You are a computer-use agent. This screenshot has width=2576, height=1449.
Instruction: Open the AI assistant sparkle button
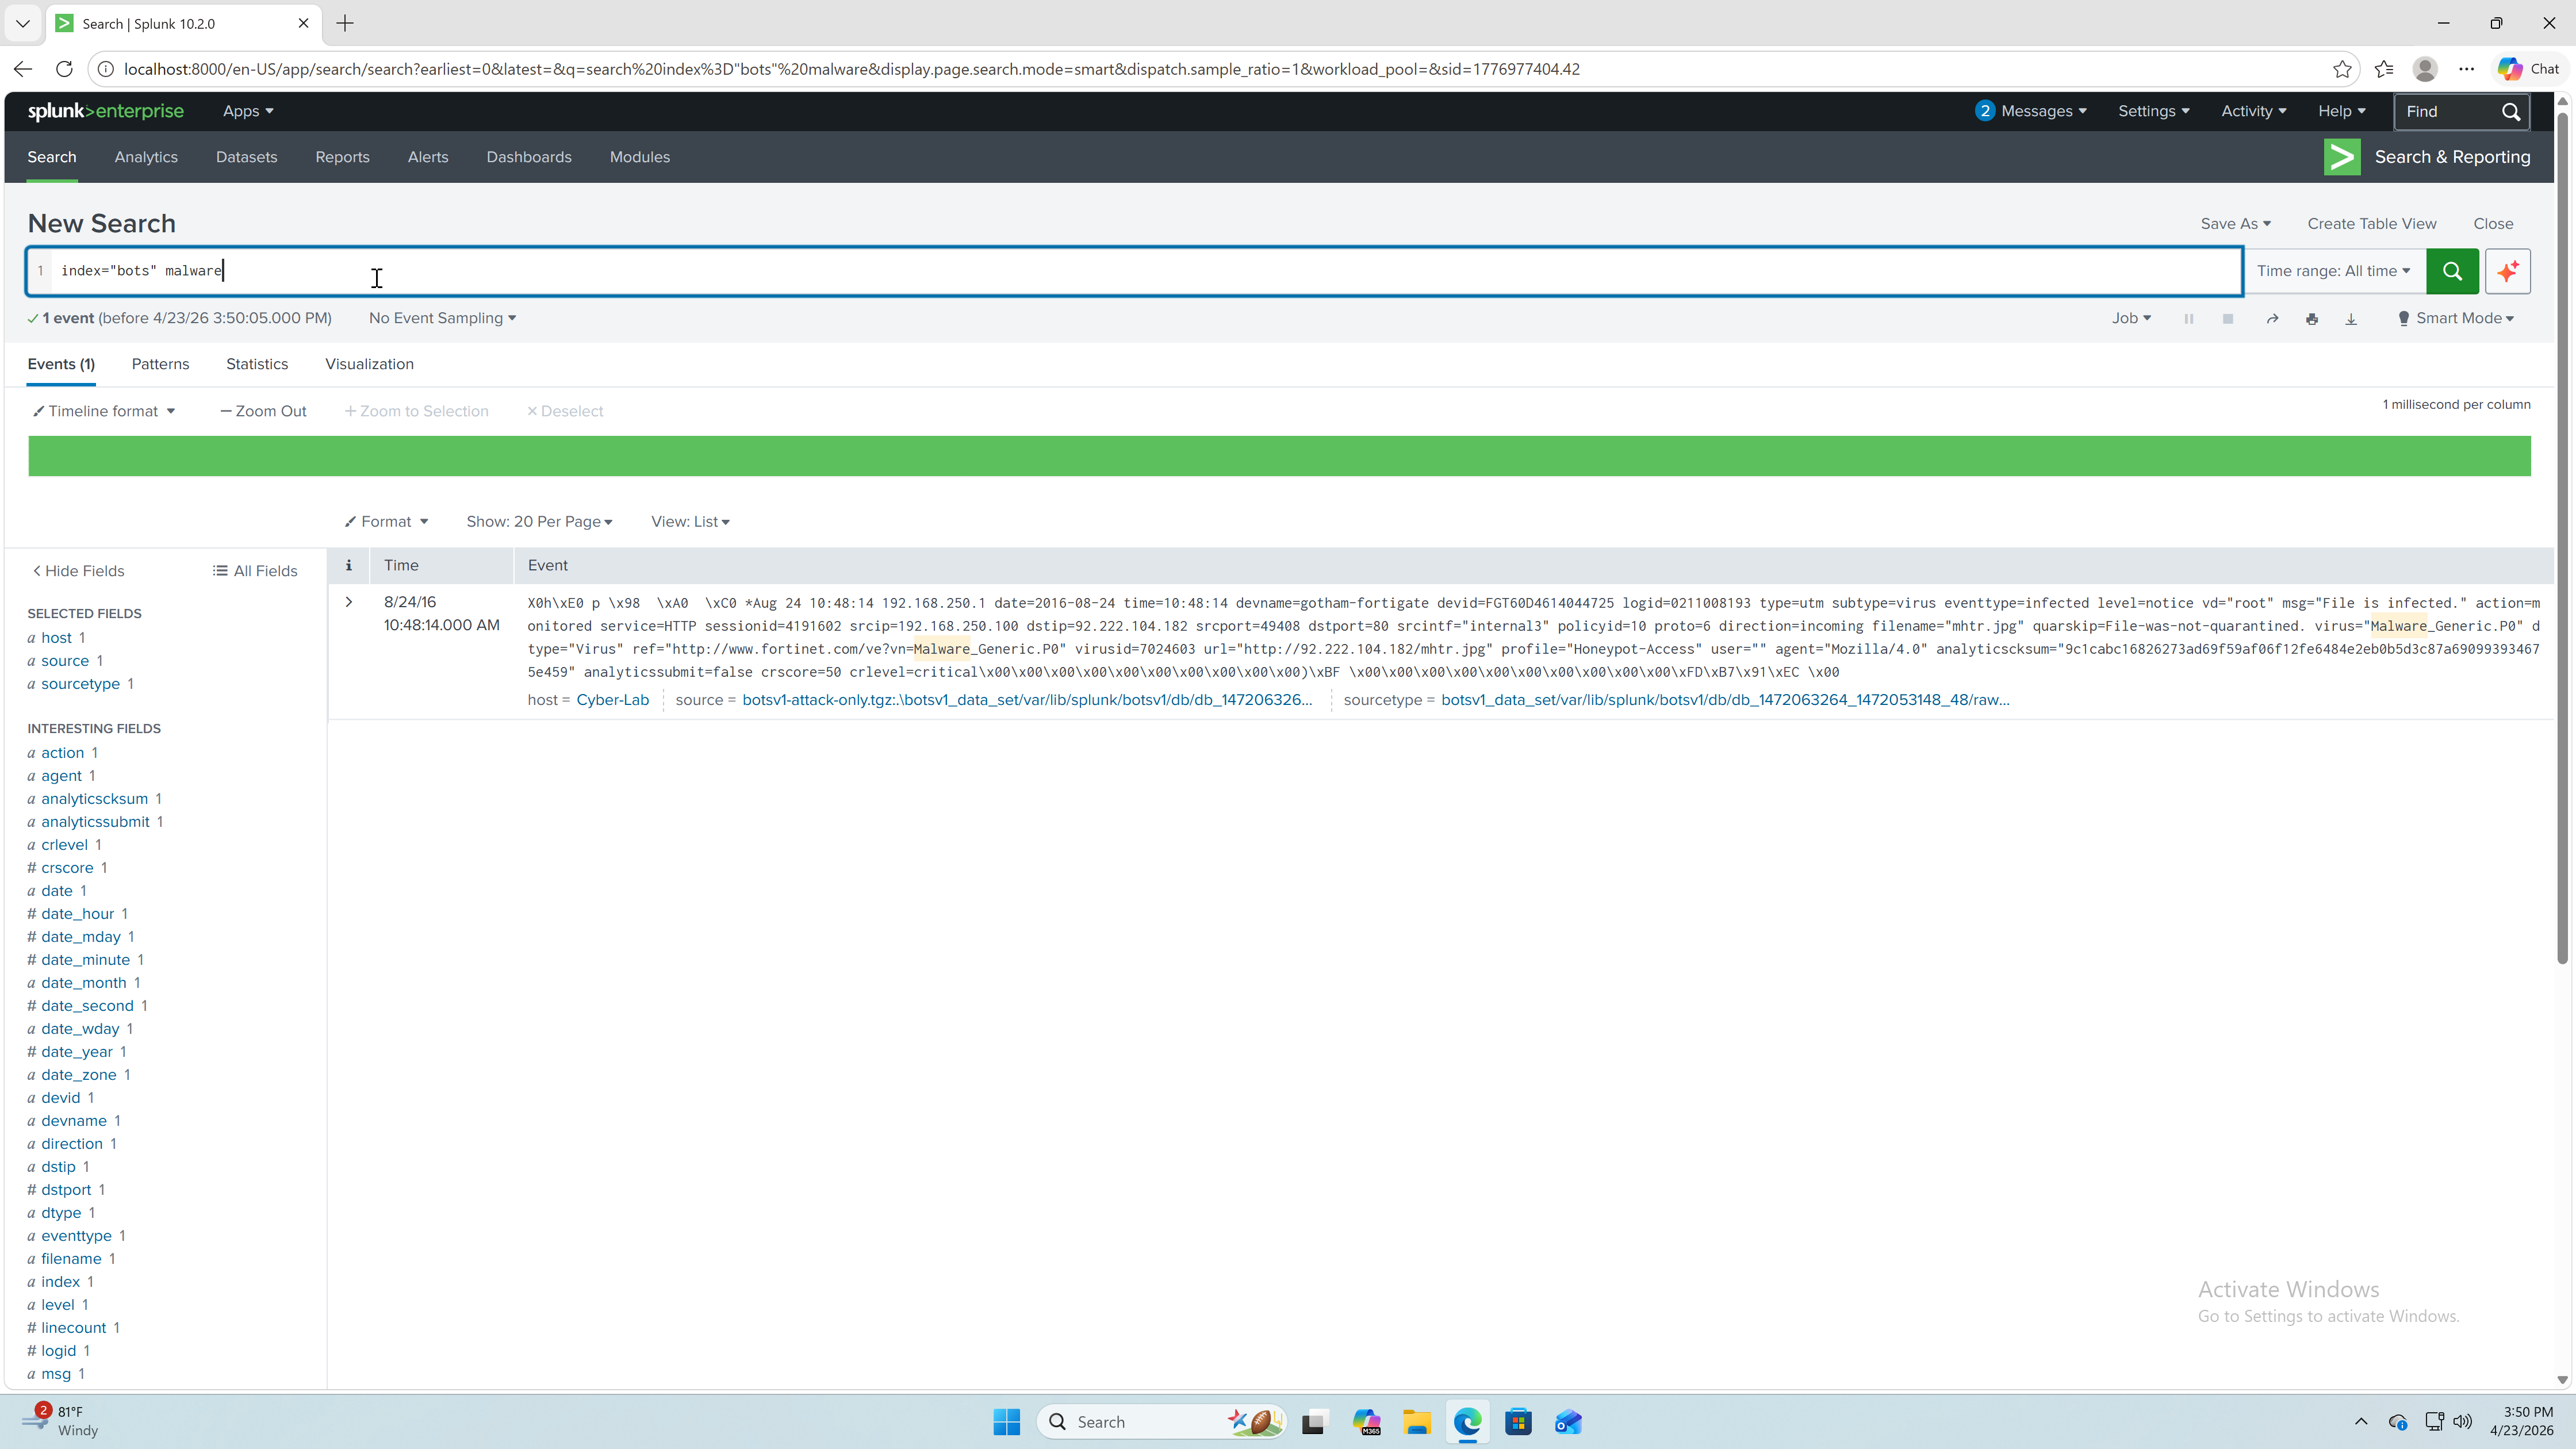[2507, 271]
